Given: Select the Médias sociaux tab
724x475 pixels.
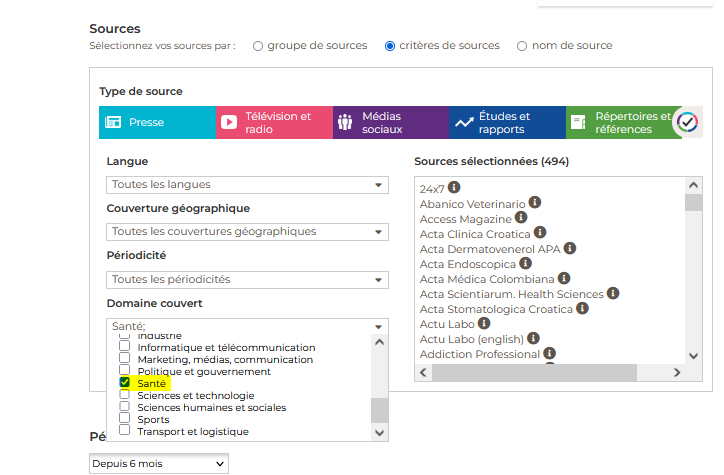Looking at the screenshot, I should click(390, 122).
